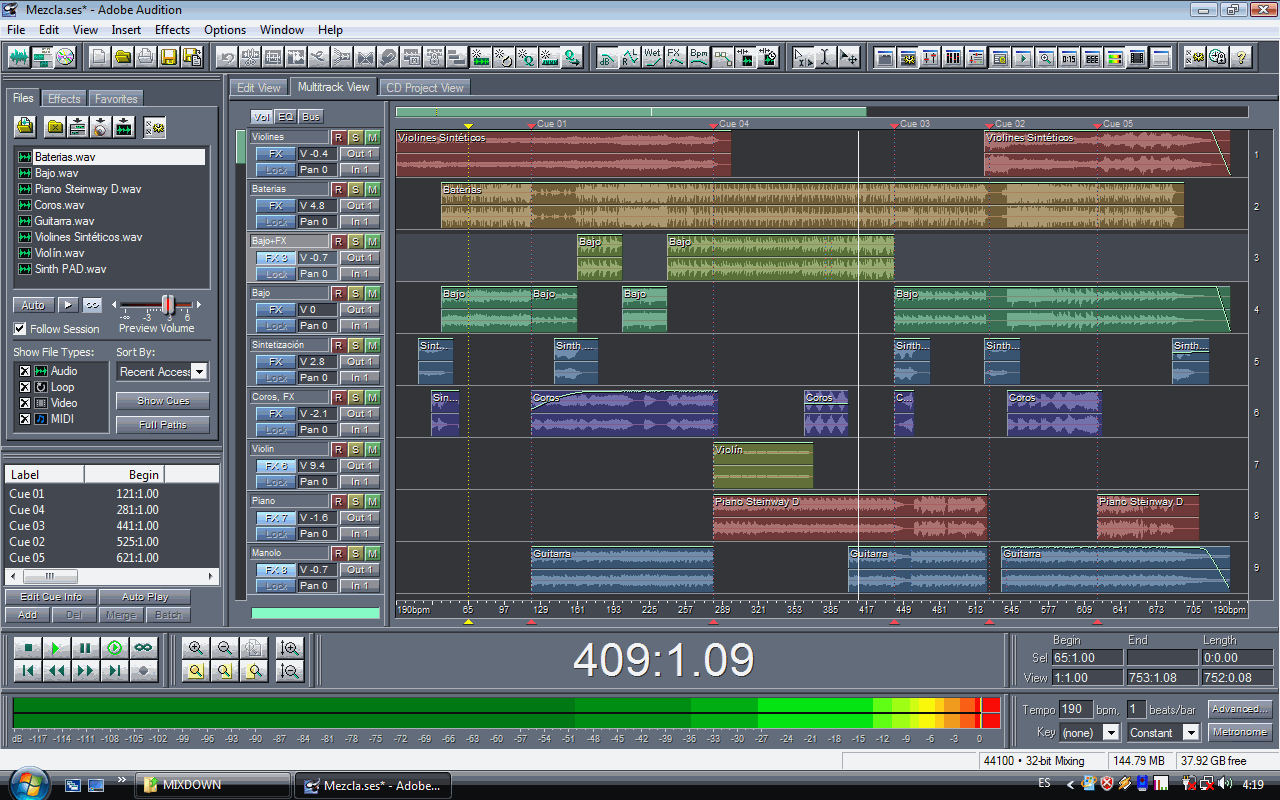Mute the Piano track
The height and width of the screenshot is (800, 1280).
[372, 501]
